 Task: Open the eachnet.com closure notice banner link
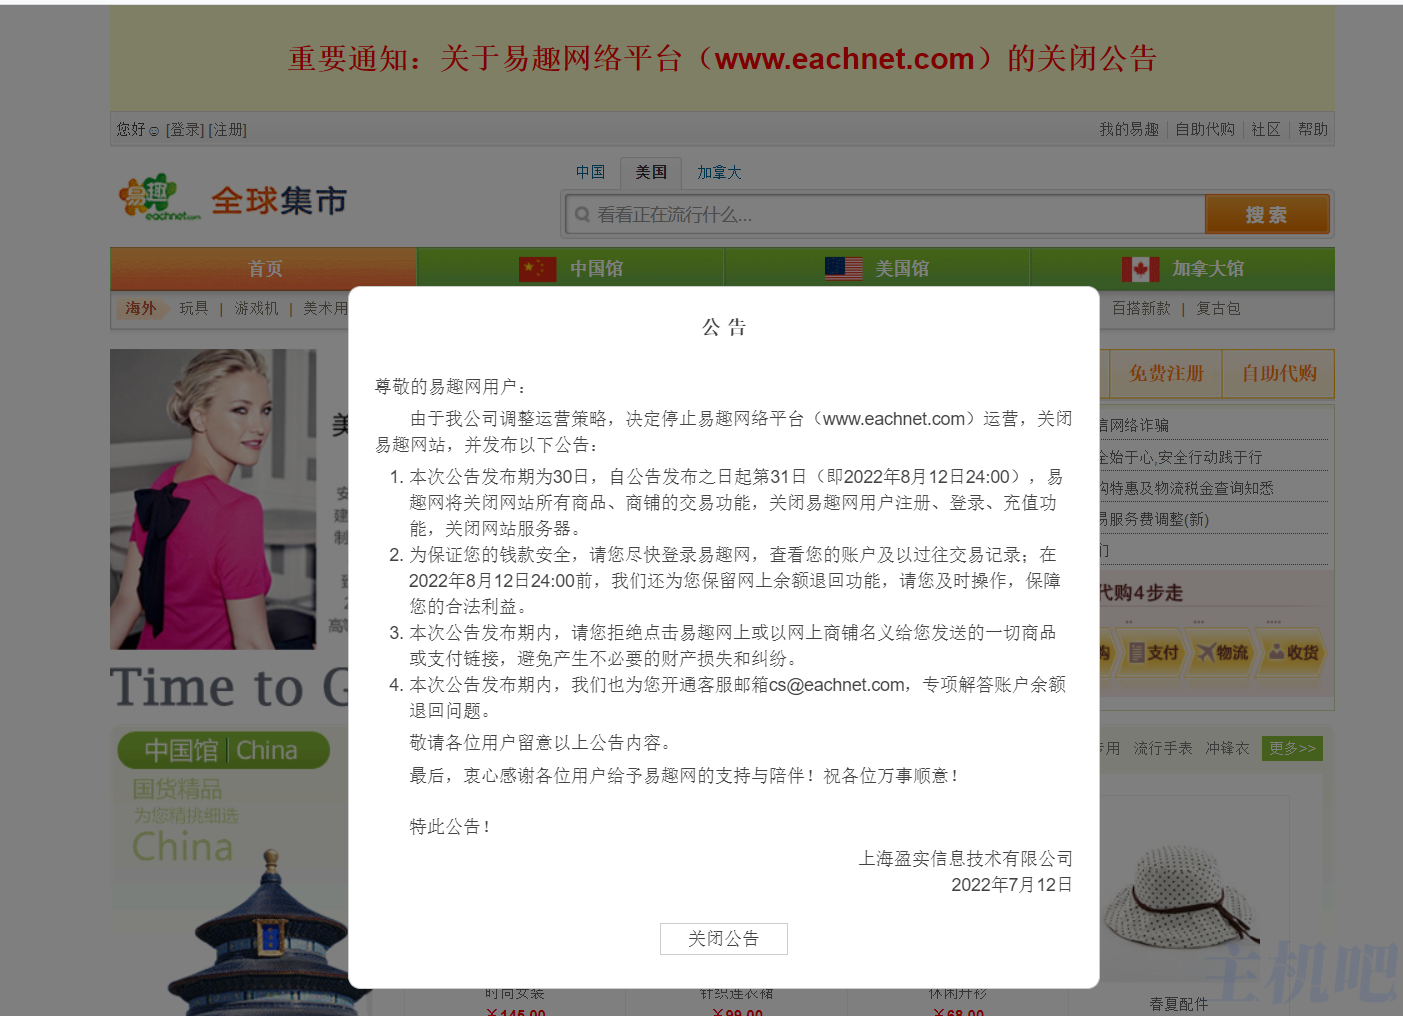click(722, 58)
